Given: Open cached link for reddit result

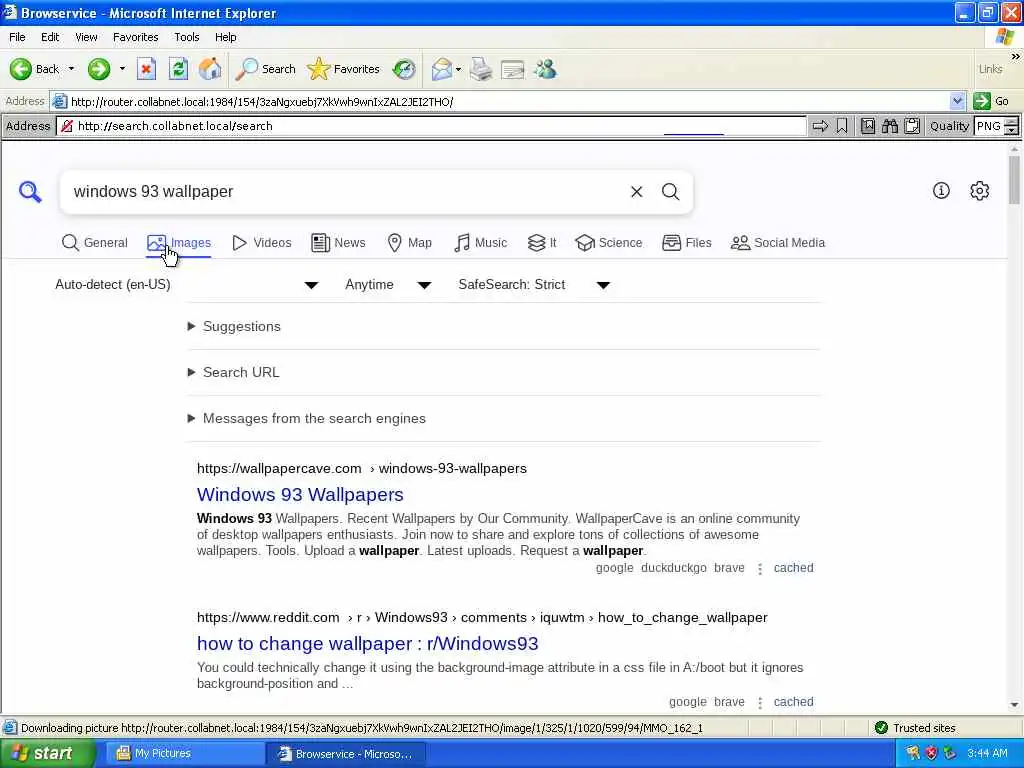Looking at the screenshot, I should (x=793, y=702).
